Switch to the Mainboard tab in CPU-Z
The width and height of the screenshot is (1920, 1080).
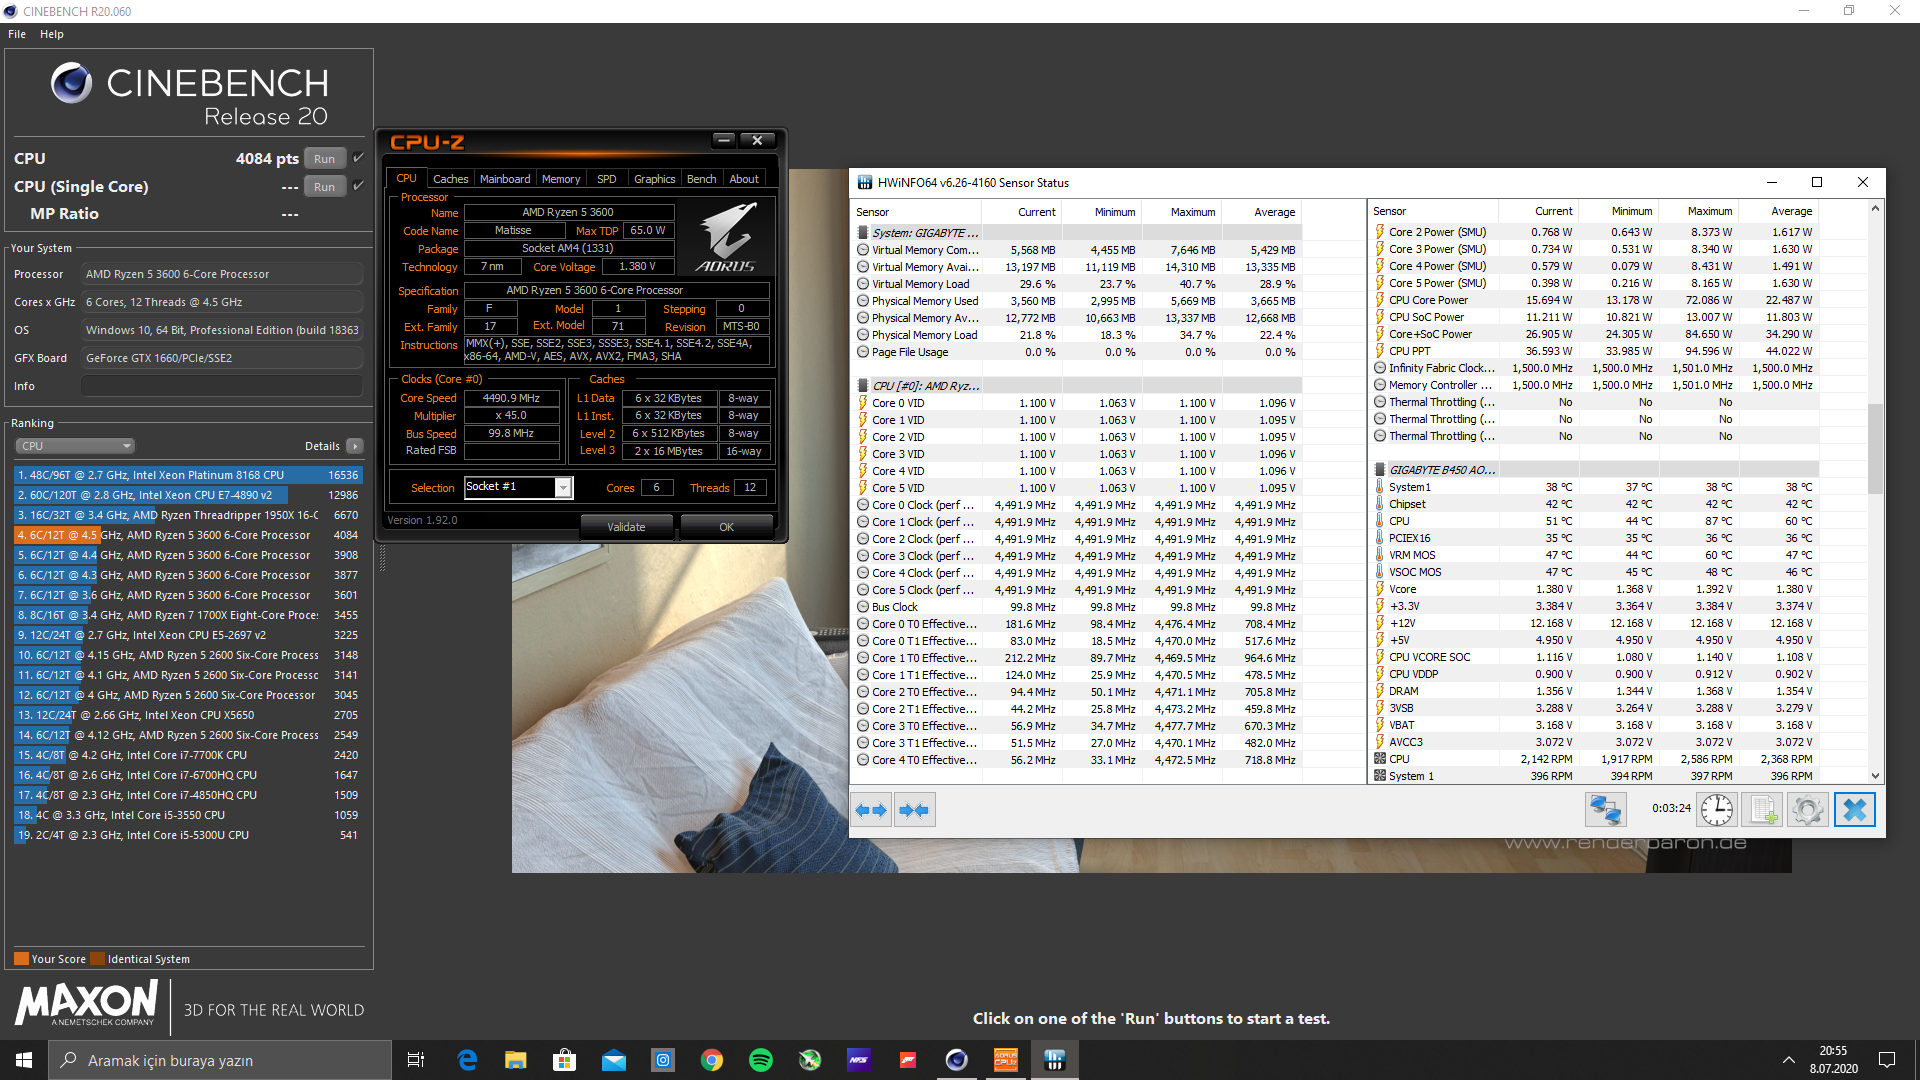(x=505, y=179)
